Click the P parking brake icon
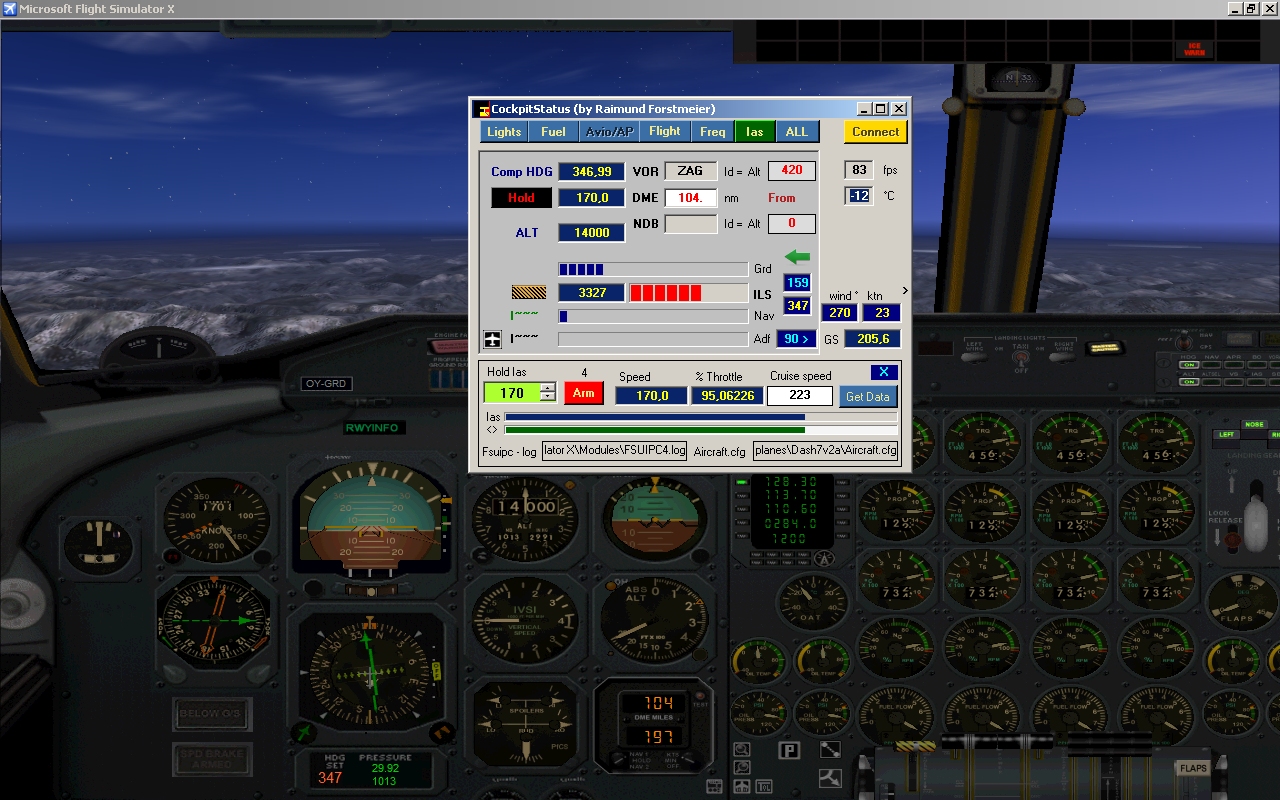This screenshot has height=800, width=1280. pyautogui.click(x=789, y=751)
